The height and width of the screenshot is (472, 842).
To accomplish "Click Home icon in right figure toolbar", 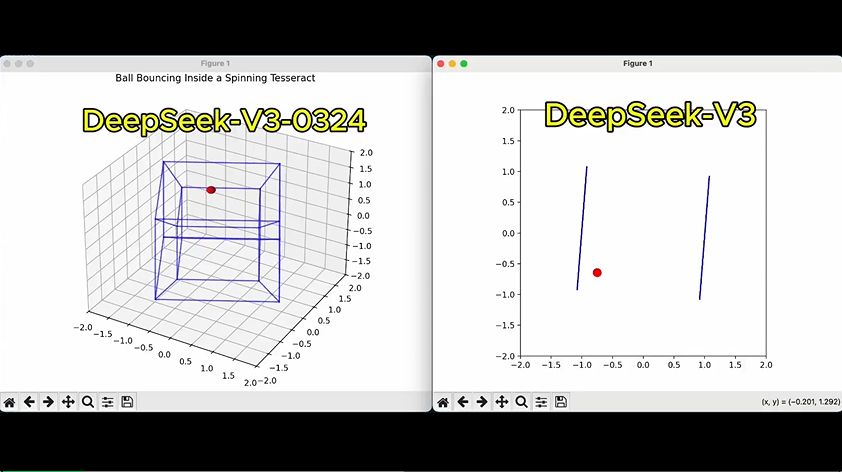I will tap(443, 402).
